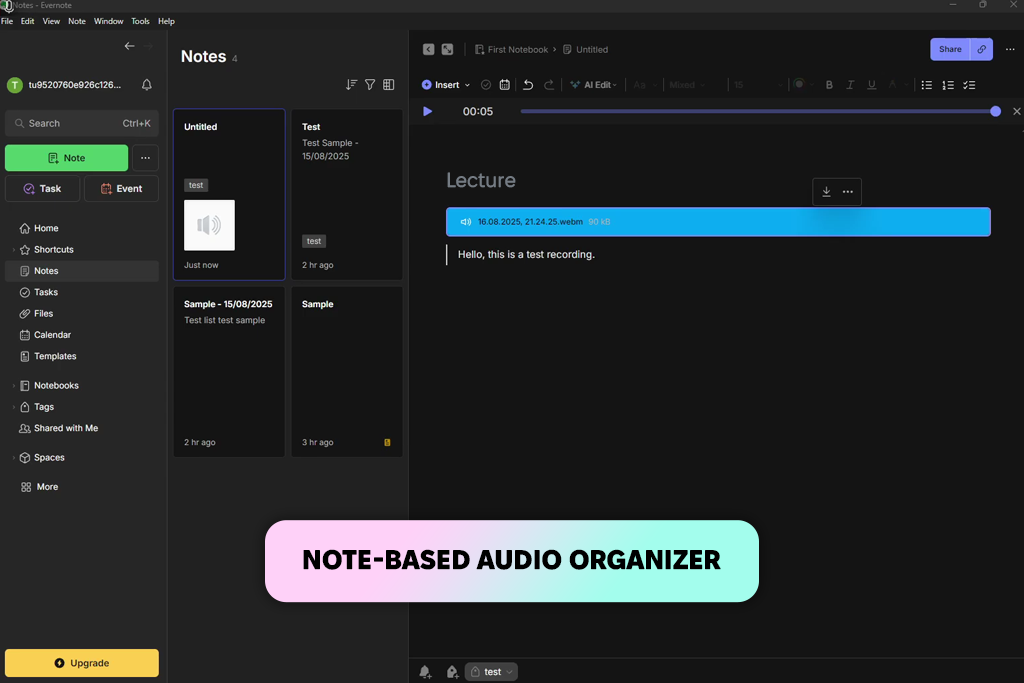Screen dimensions: 1024x683
Task: Open the View menu
Action: click(51, 21)
